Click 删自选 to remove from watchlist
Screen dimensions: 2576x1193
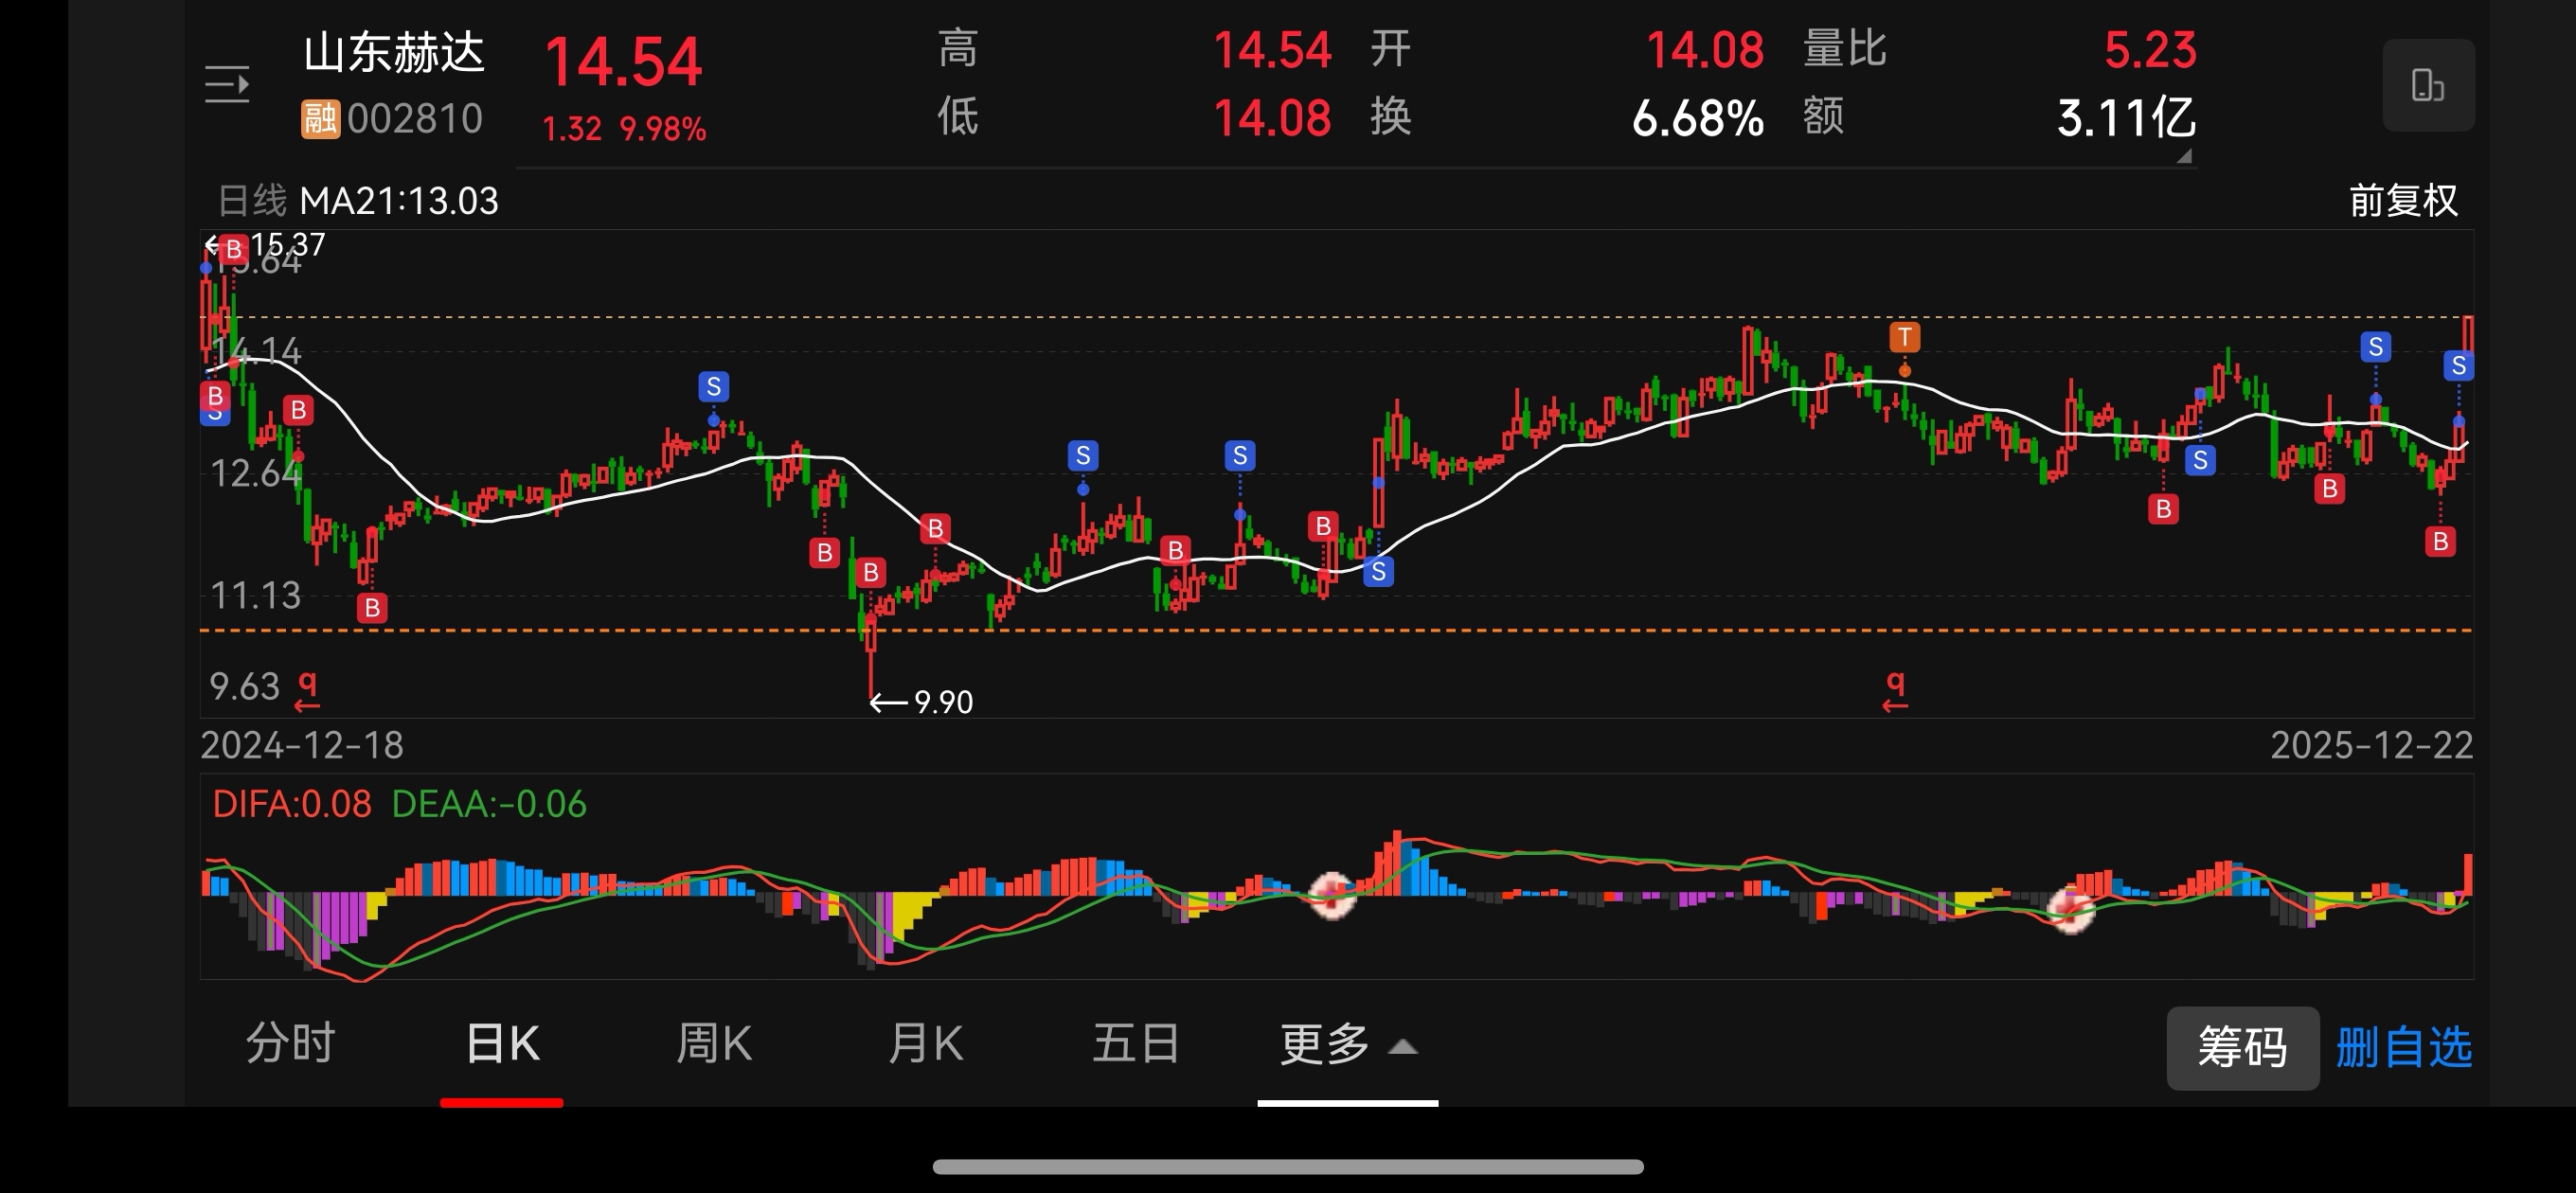2403,1048
